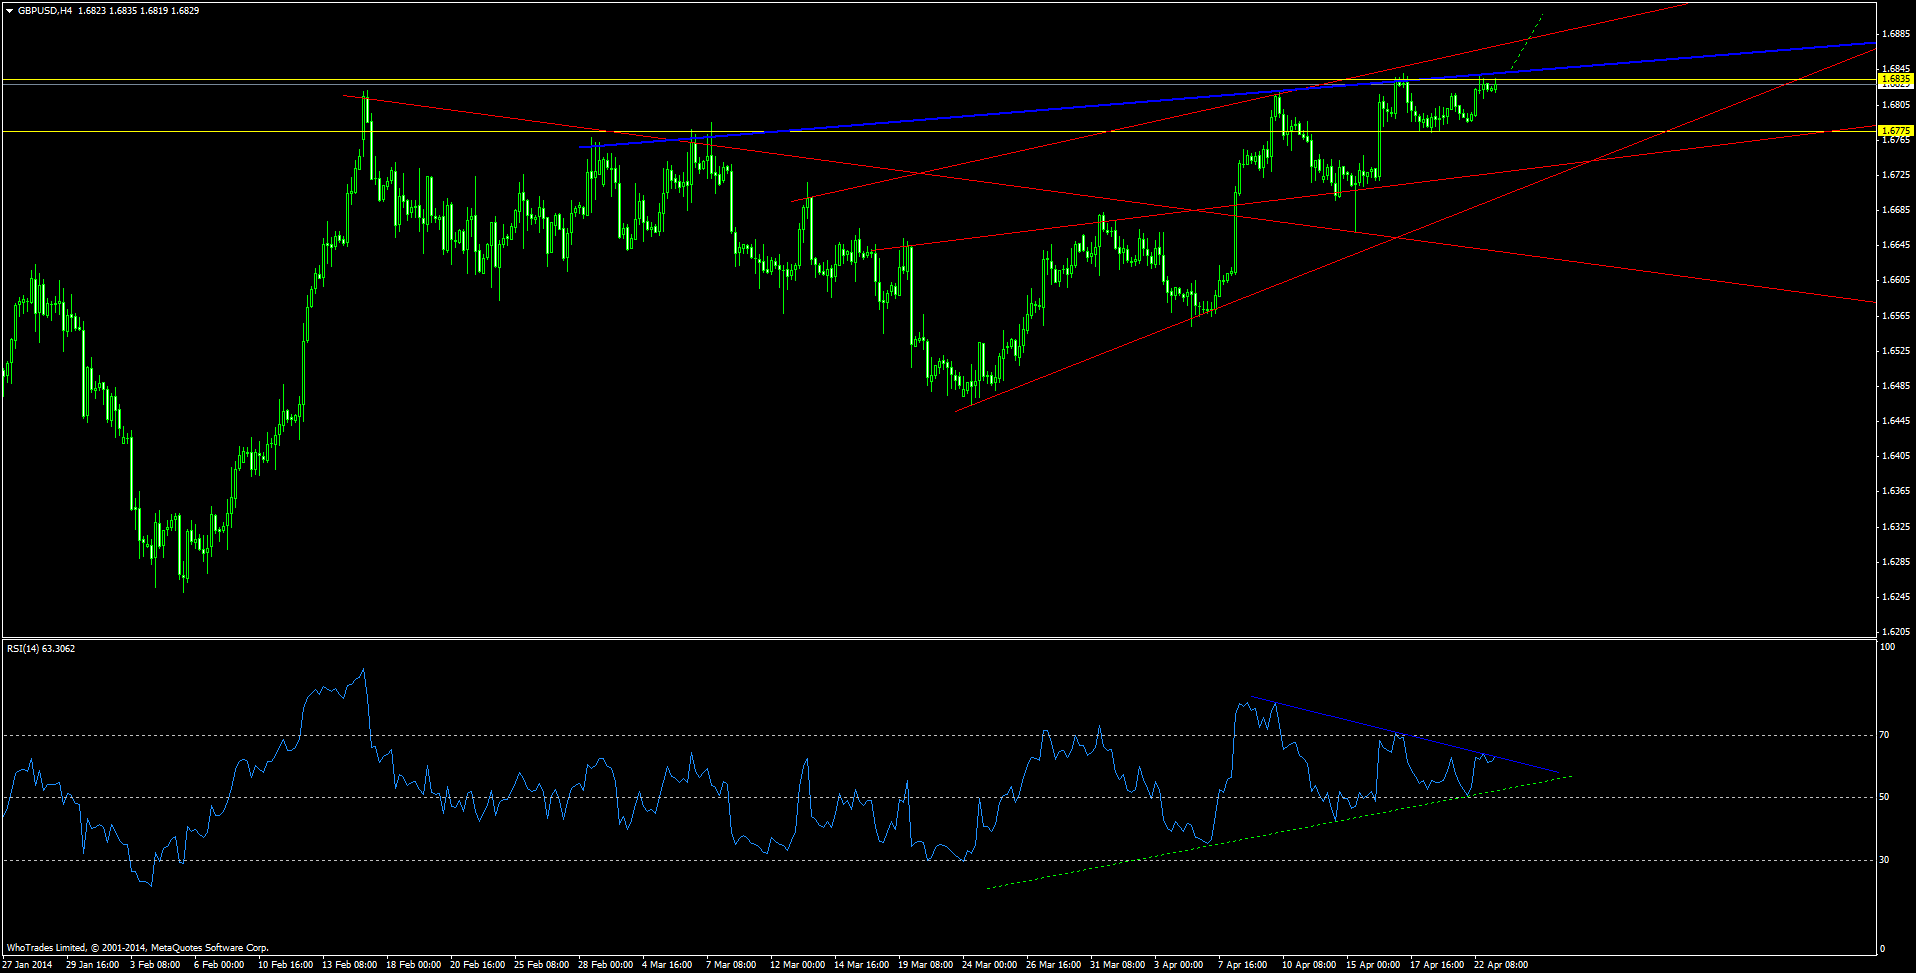The width and height of the screenshot is (1916, 973).
Task: Click the RSI scale value 70
Action: [1885, 735]
